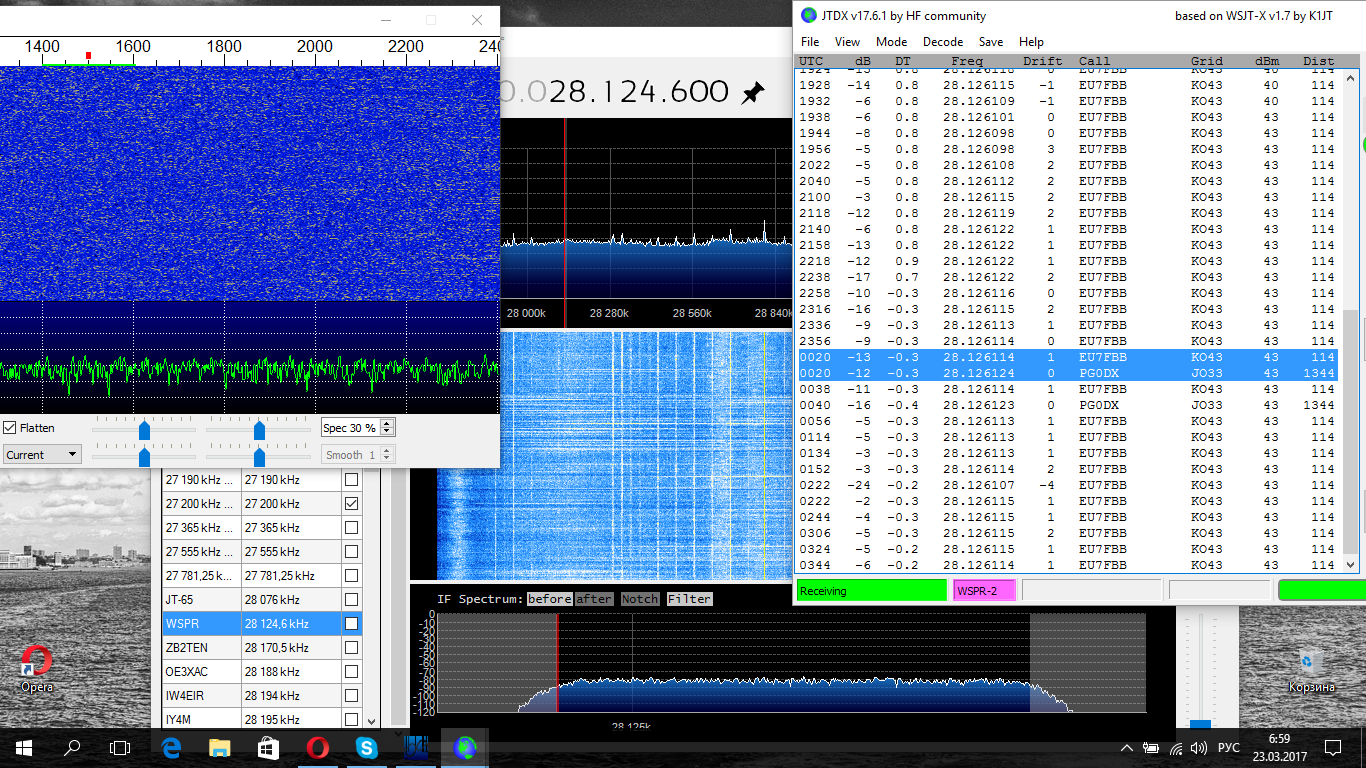Viewport: 1366px width, 768px height.
Task: Open the Recycle Bin (Корзина) desktop icon
Action: (1311, 662)
